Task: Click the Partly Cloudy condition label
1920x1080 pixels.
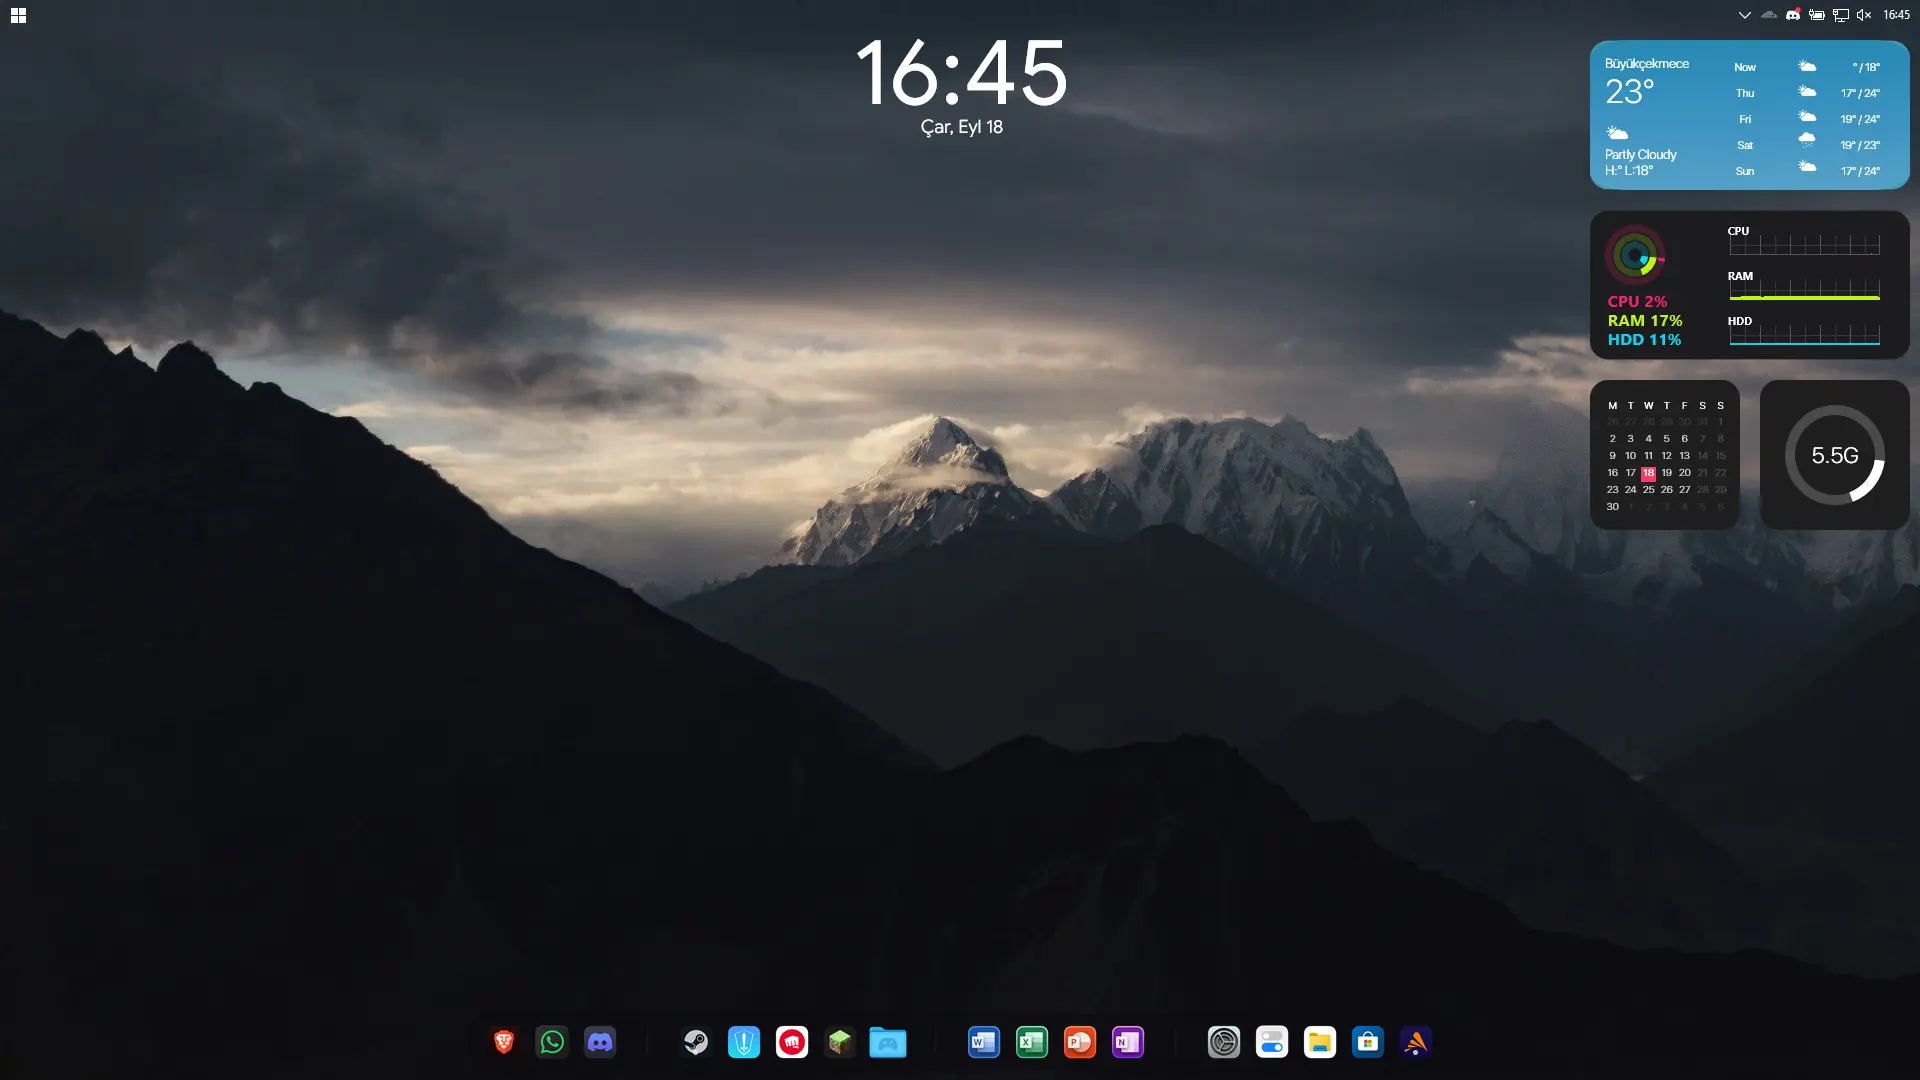Action: [1640, 154]
